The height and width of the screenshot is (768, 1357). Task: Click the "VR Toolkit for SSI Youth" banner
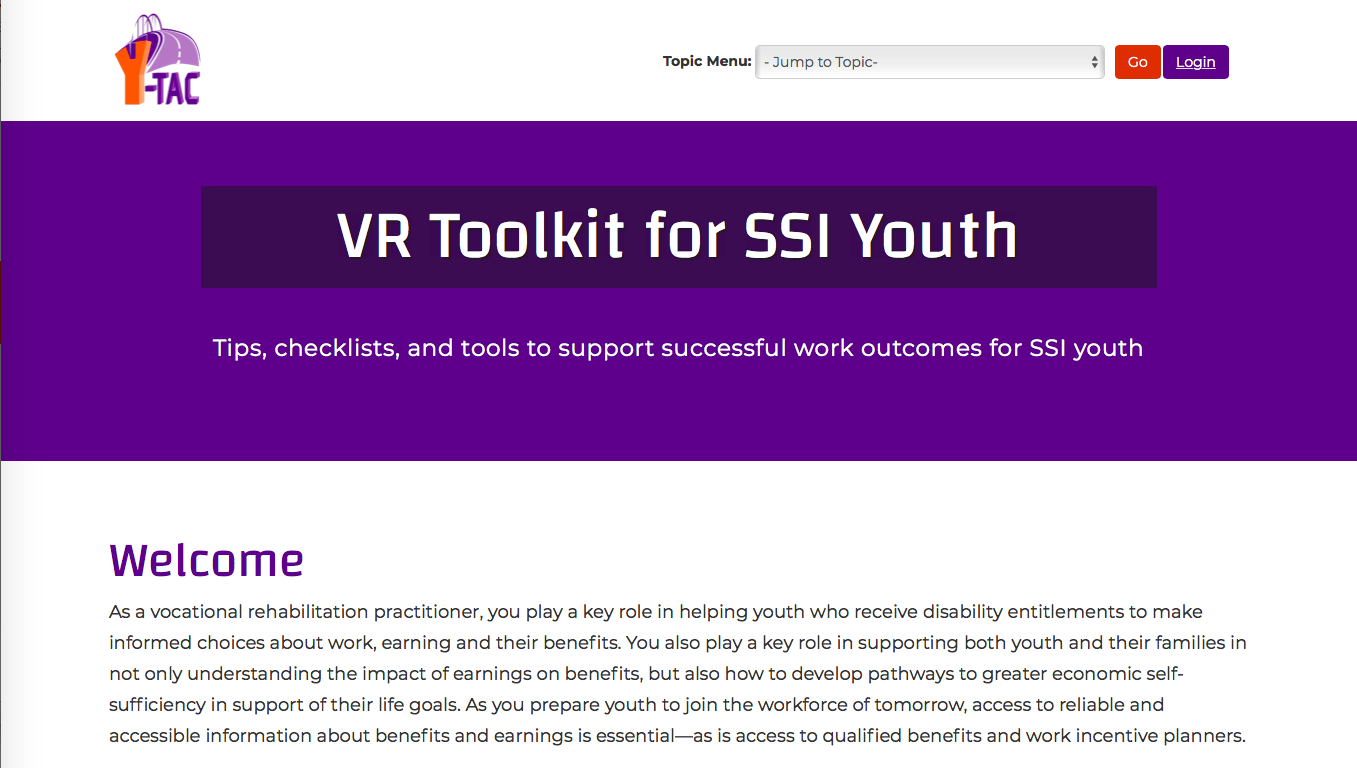(x=678, y=236)
